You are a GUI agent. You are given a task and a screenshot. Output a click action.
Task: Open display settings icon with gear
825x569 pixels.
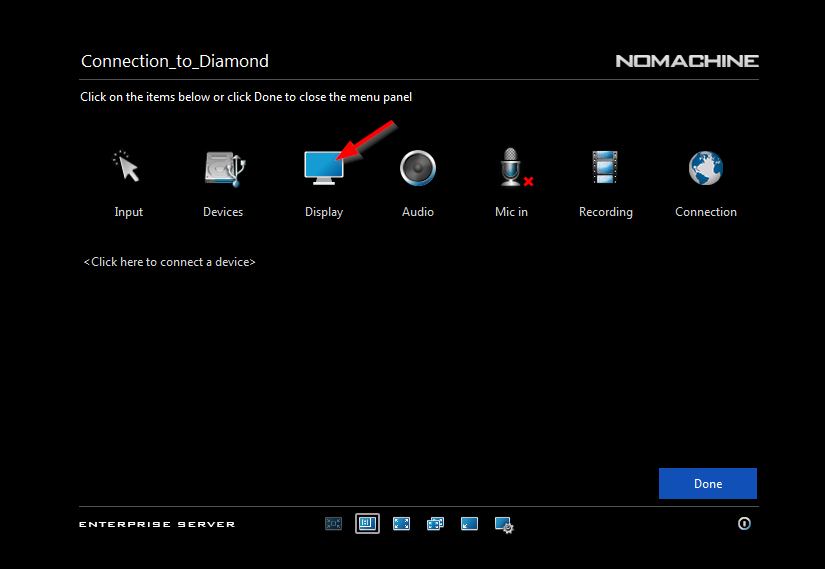[504, 525]
